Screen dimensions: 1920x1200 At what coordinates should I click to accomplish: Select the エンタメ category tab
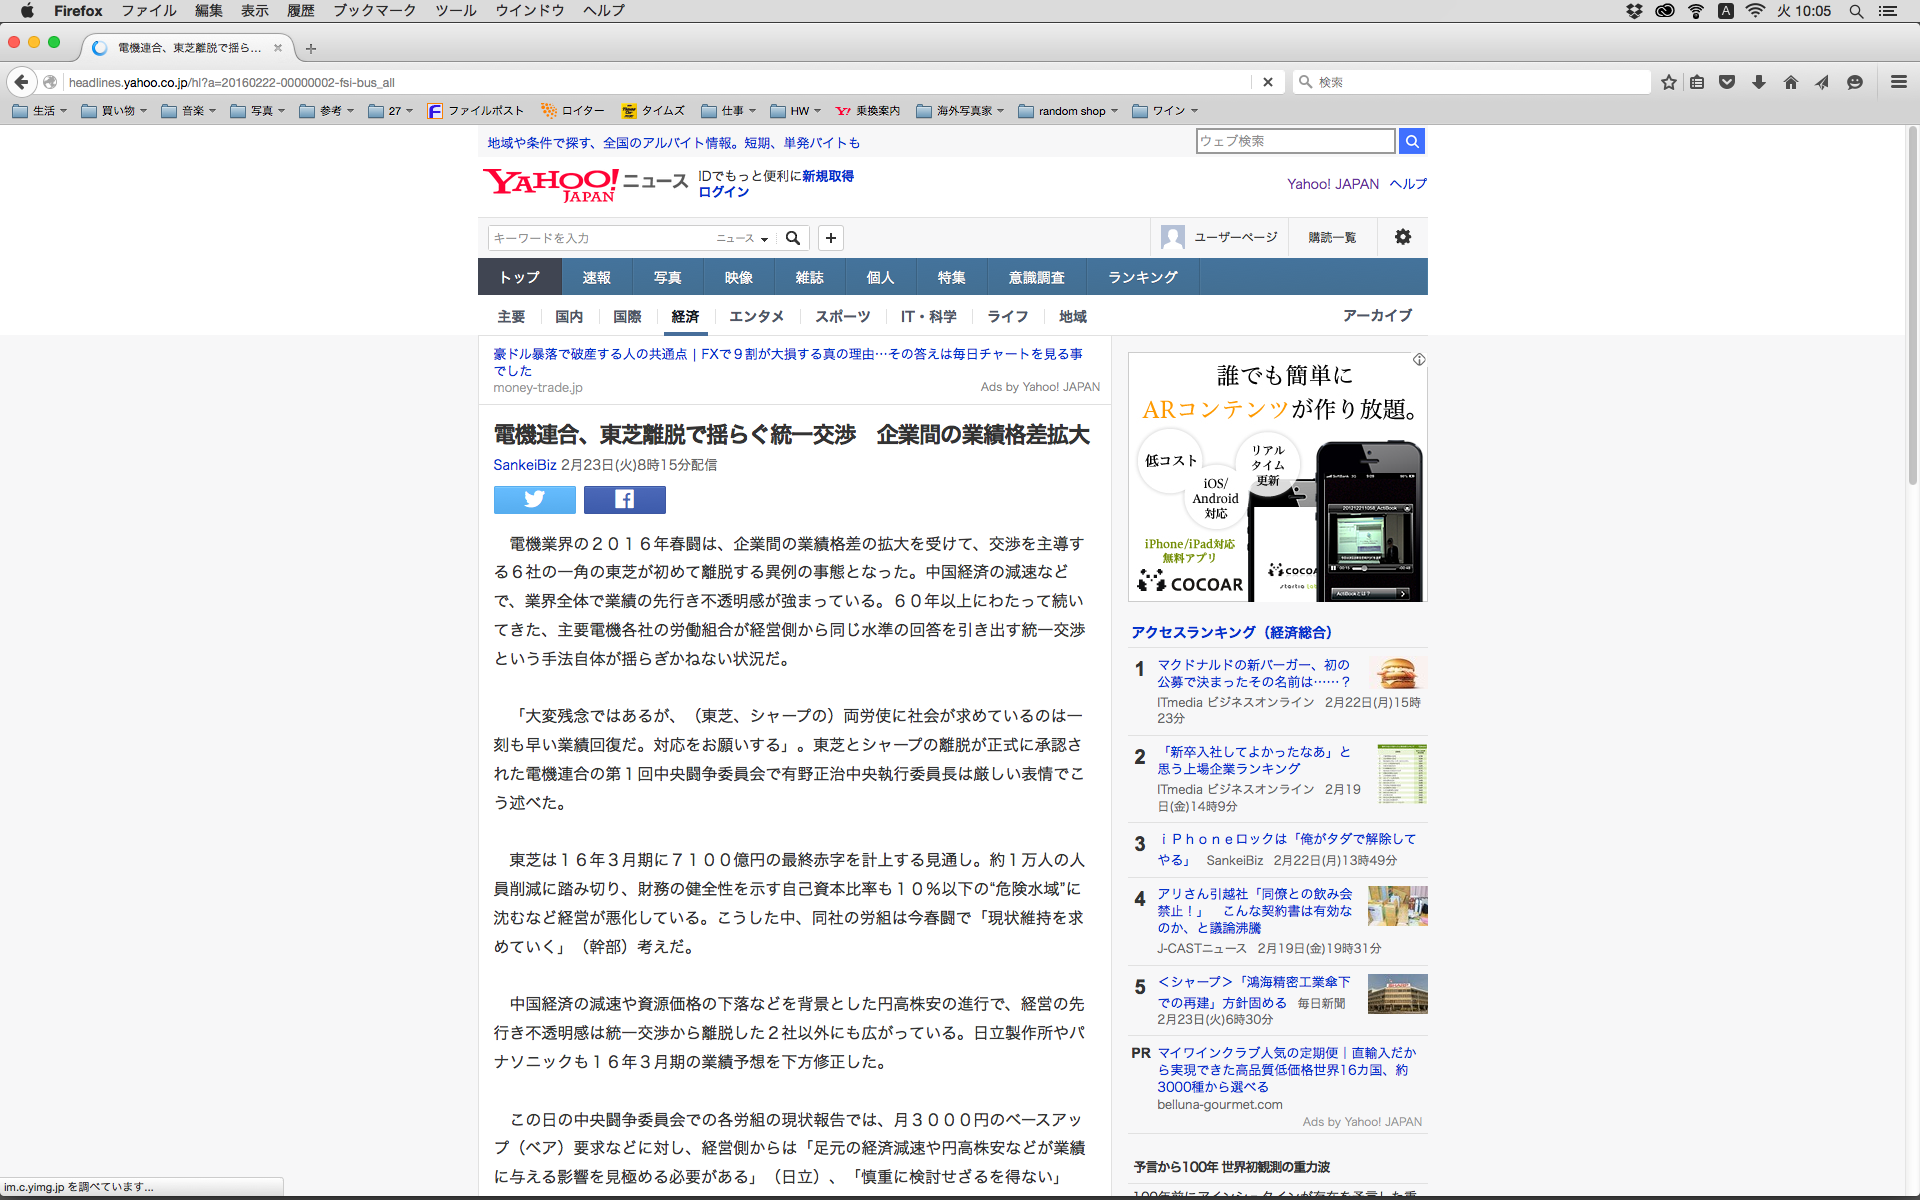coord(756,316)
